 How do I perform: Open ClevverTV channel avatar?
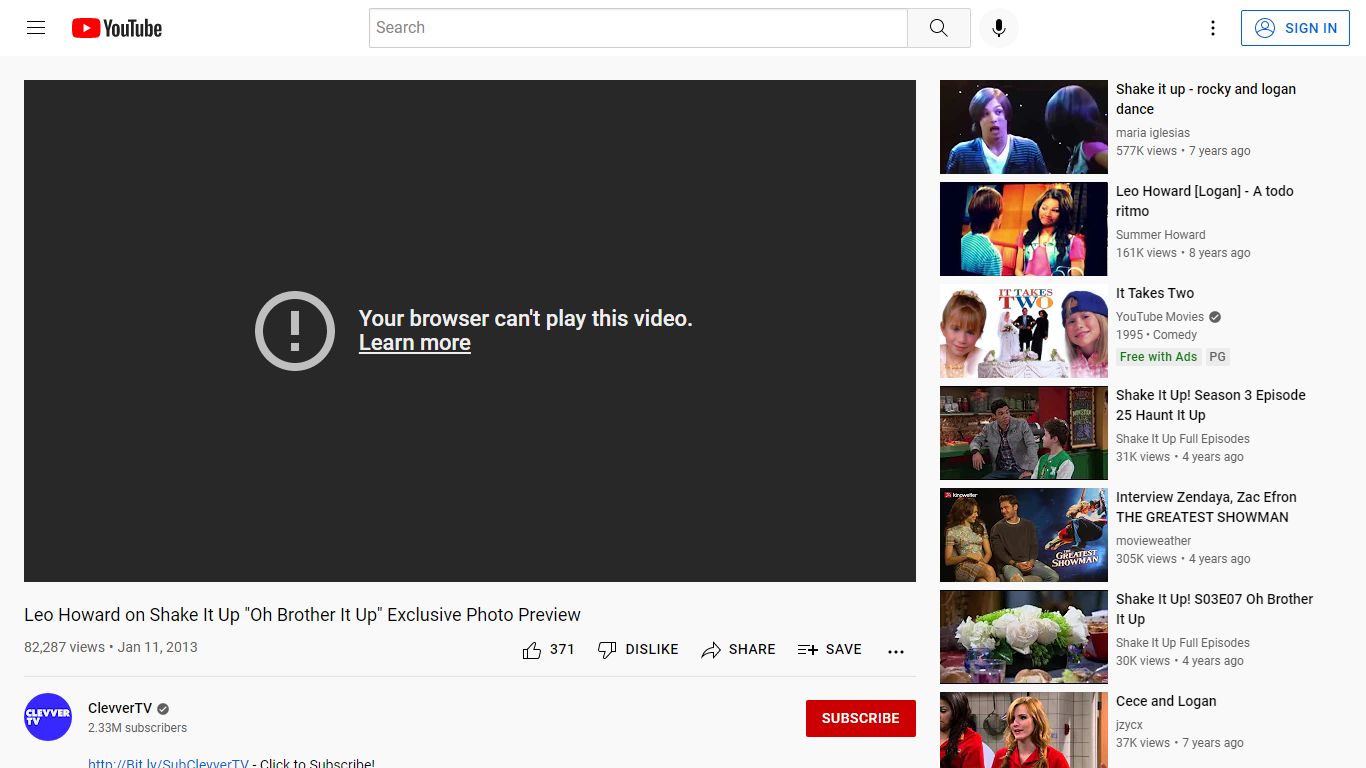pos(48,717)
